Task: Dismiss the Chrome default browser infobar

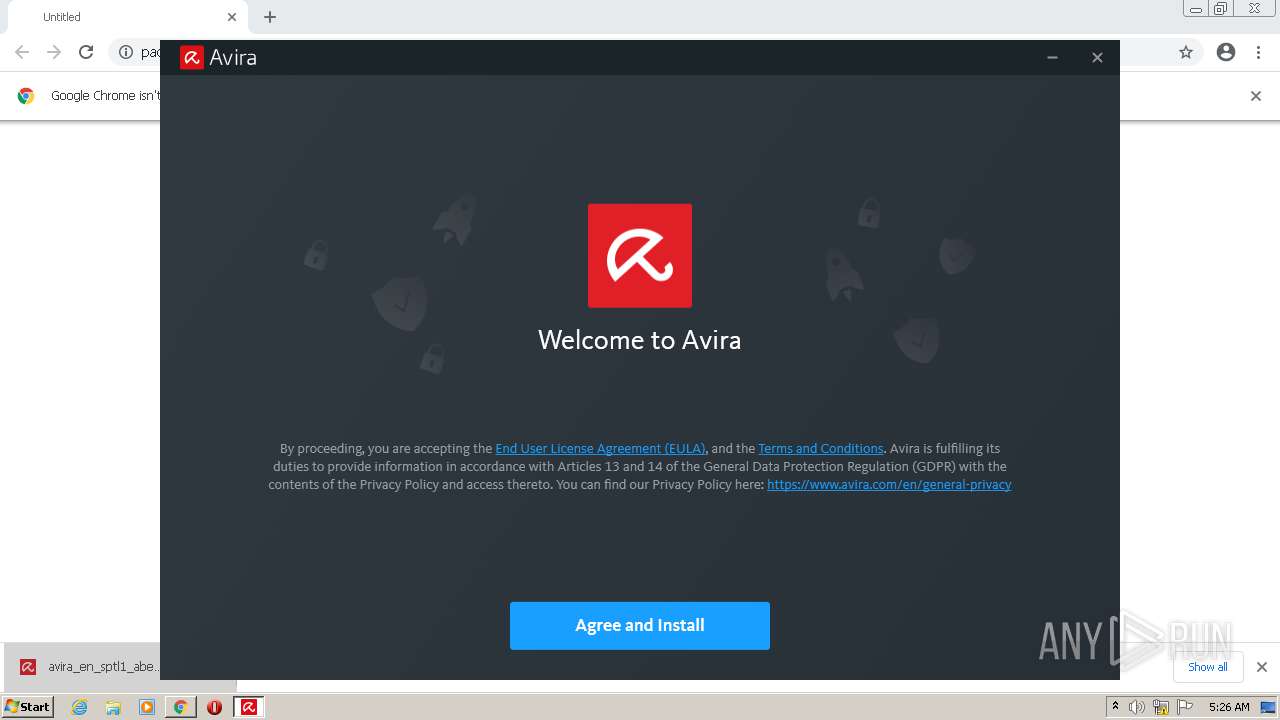Action: click(1256, 96)
